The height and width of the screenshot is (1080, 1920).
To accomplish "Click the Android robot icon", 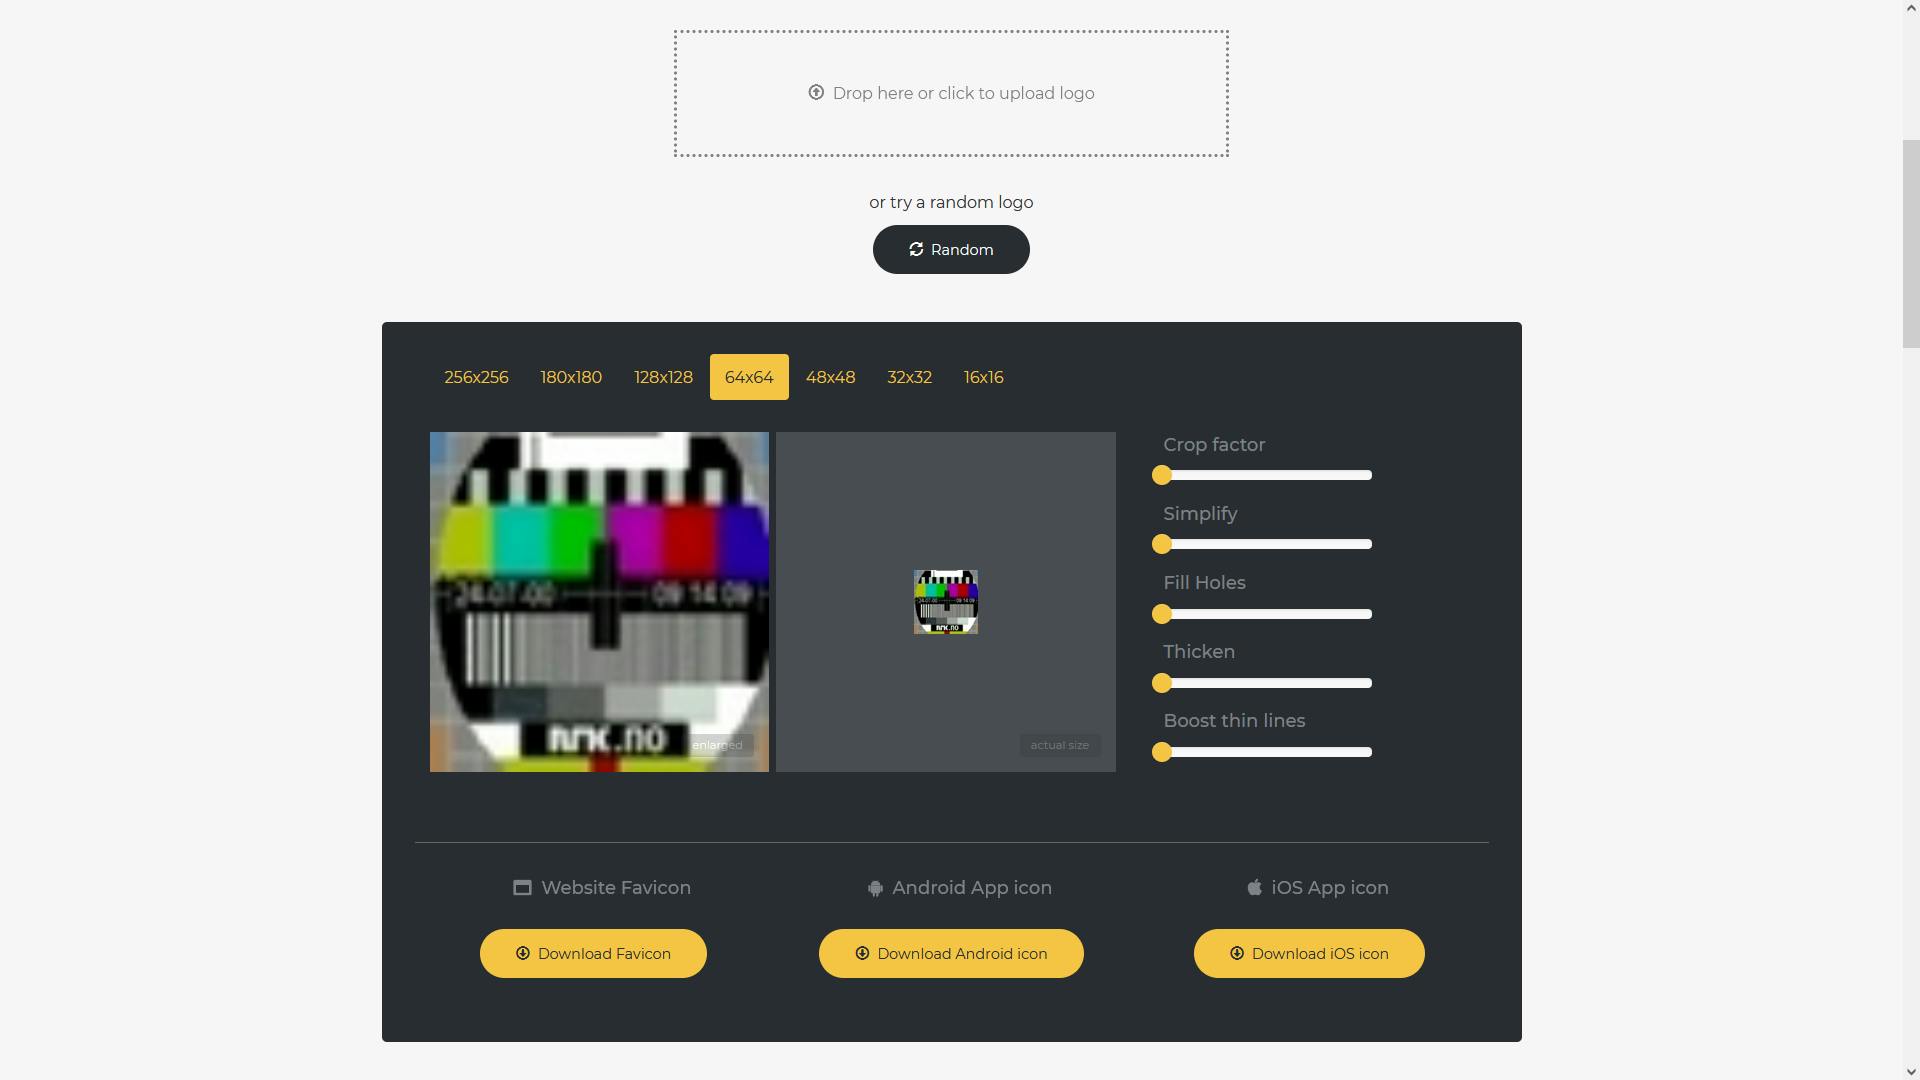I will click(x=875, y=888).
